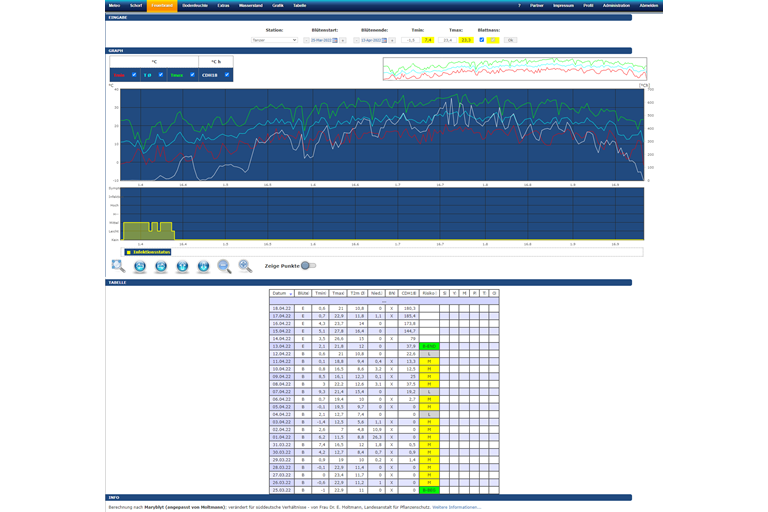Viewport: 768px width, 512px height.
Task: Toggle the Zeige Punkte switch
Action: 308,266
